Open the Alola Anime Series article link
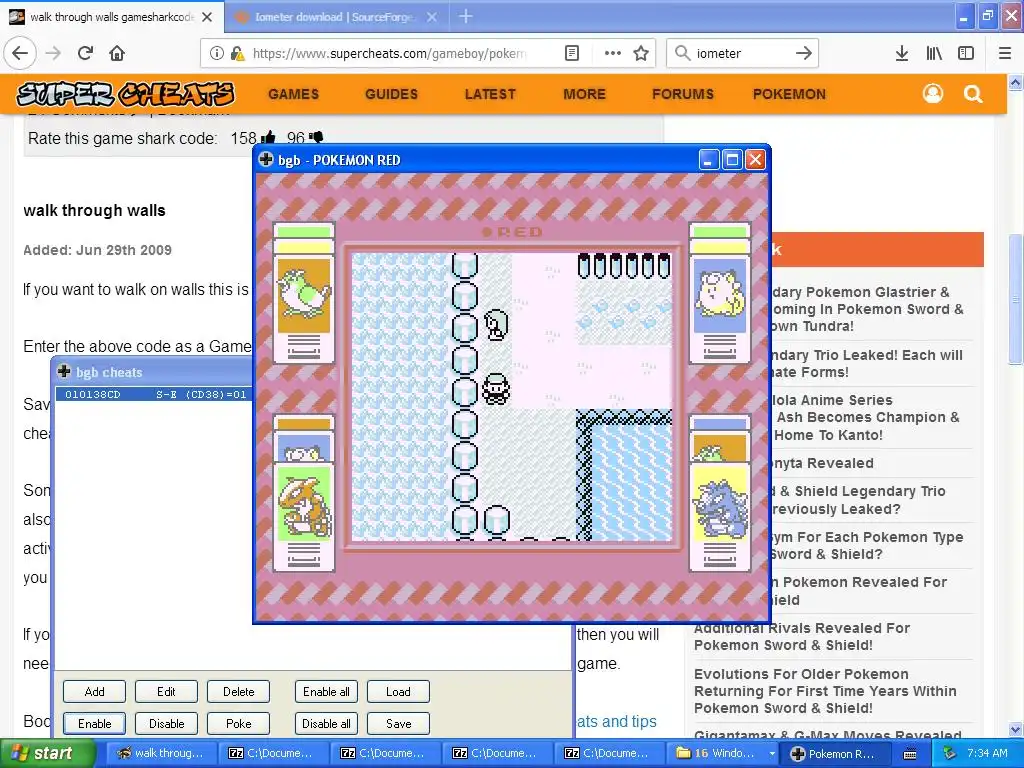Viewport: 1024px width, 768px height. click(x=867, y=417)
